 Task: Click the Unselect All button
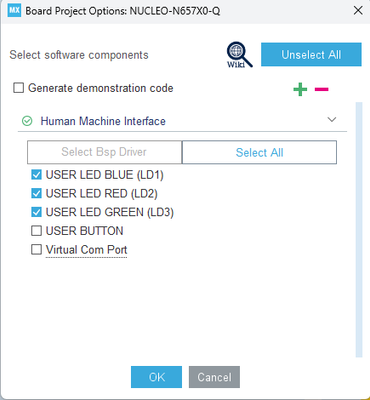tap(311, 55)
